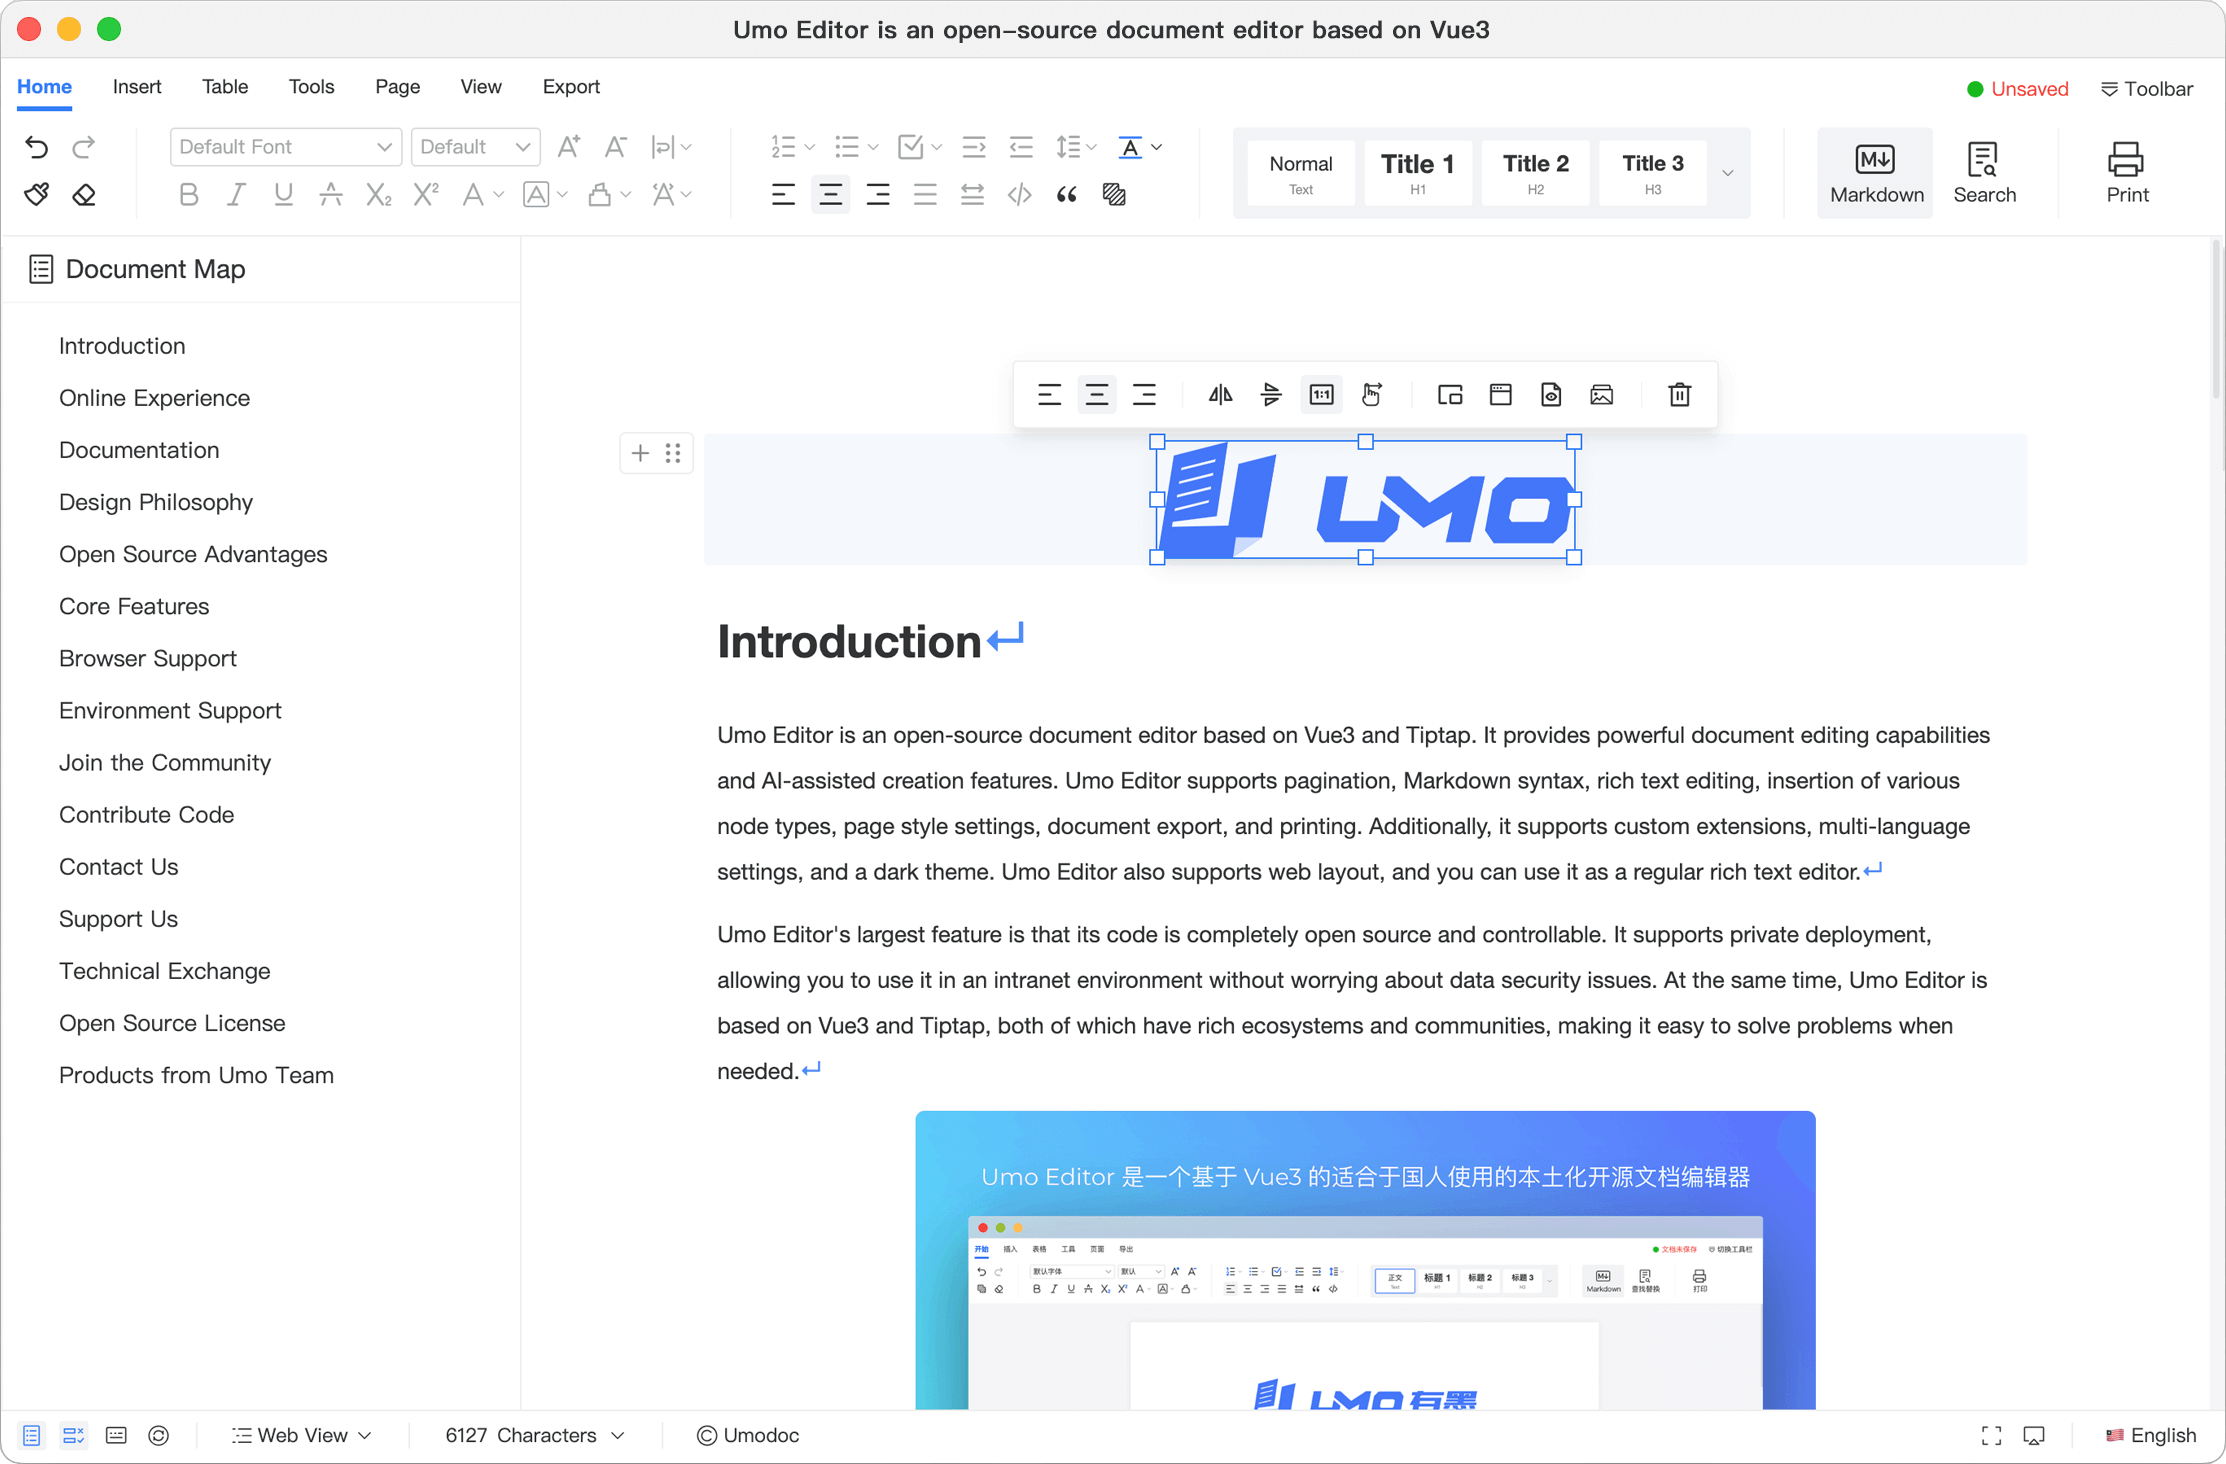The image size is (2226, 1464).
Task: Click the English language selector
Action: click(2151, 1435)
